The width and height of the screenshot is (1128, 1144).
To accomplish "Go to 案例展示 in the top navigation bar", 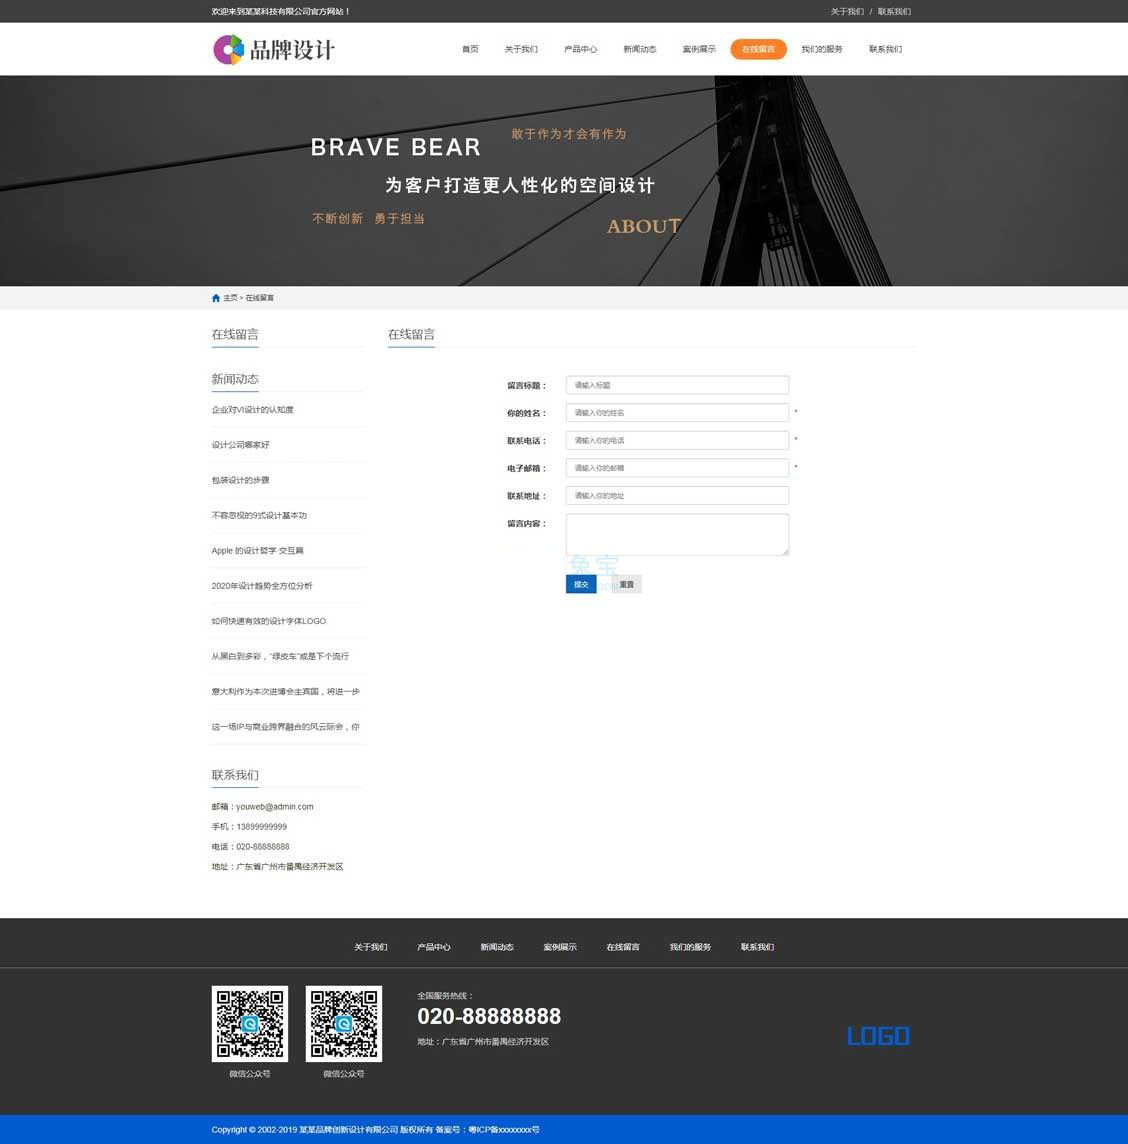I will click(x=699, y=49).
